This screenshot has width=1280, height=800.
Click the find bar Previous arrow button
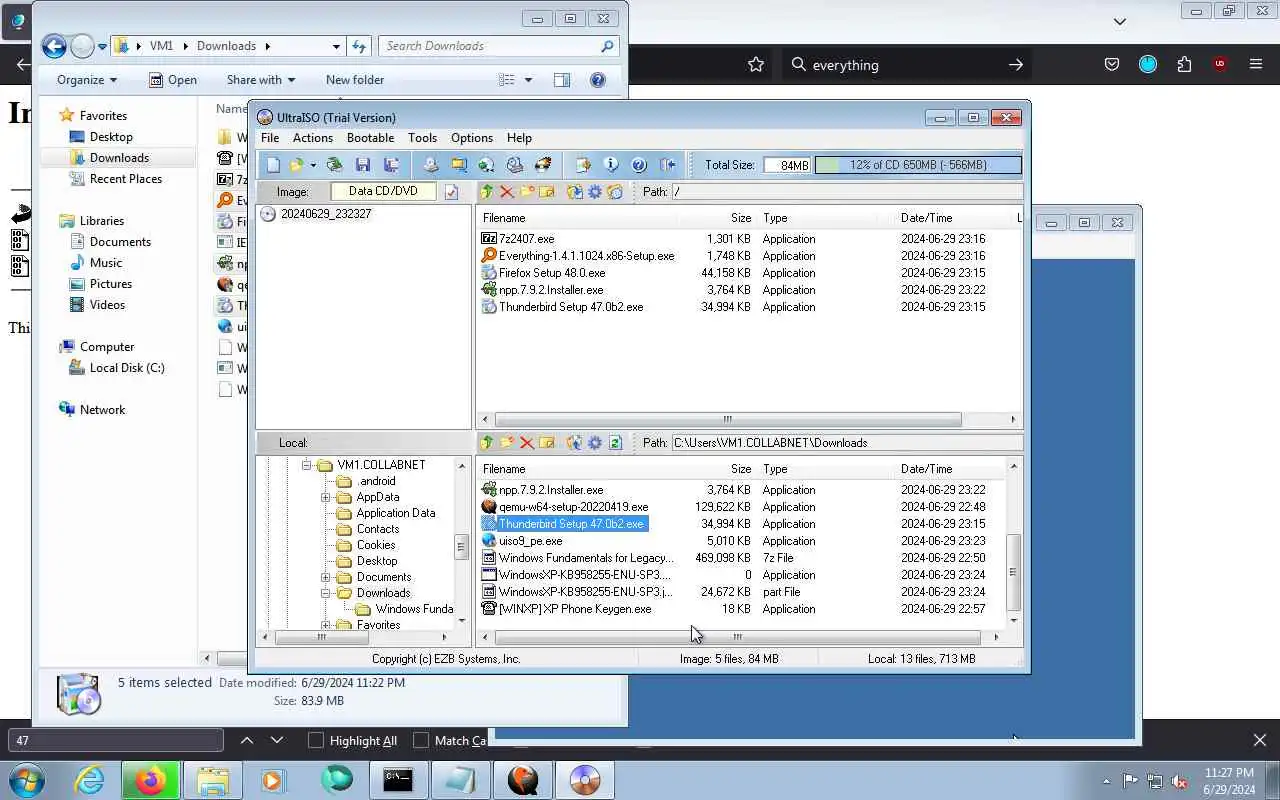click(x=246, y=740)
